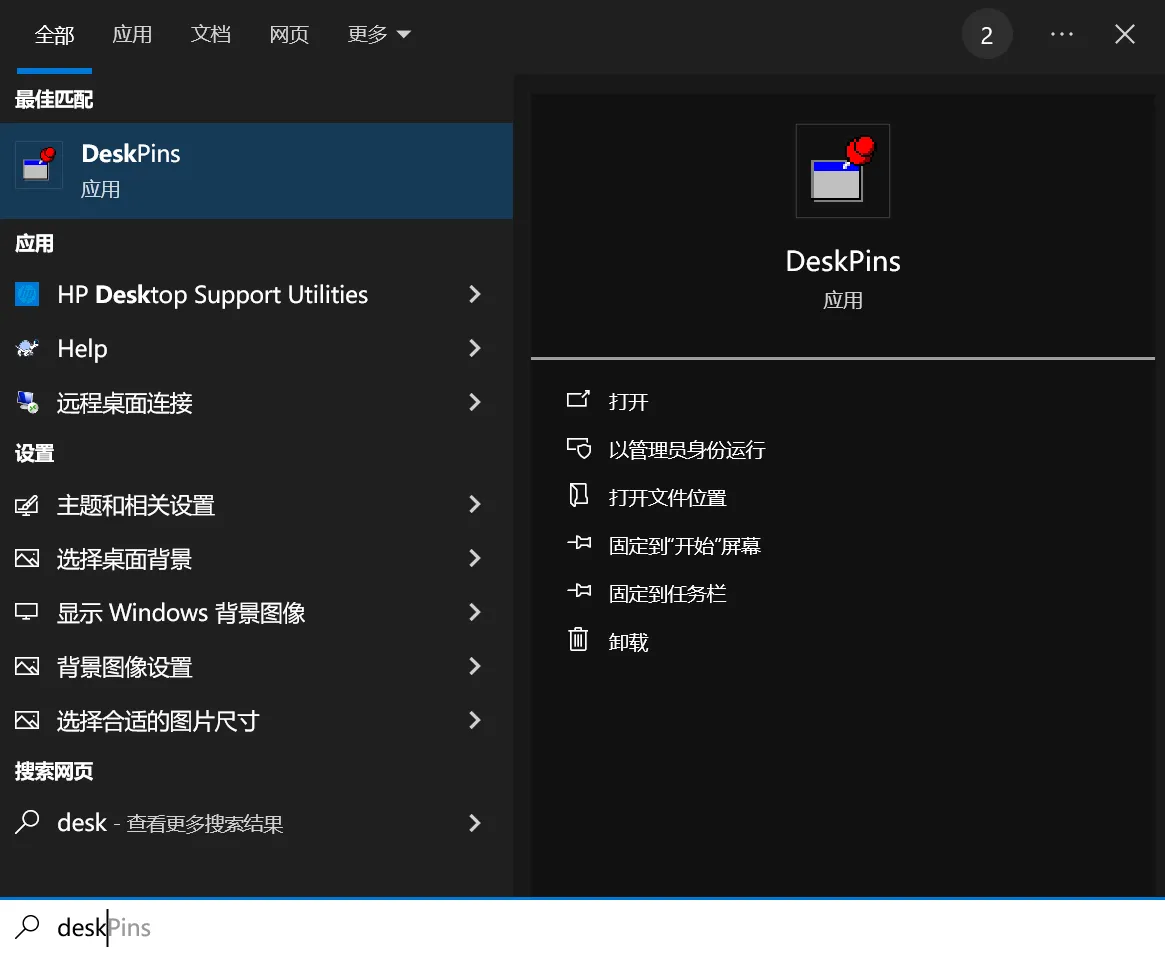
Task: Switch to the 全部 tab
Action: tap(54, 35)
